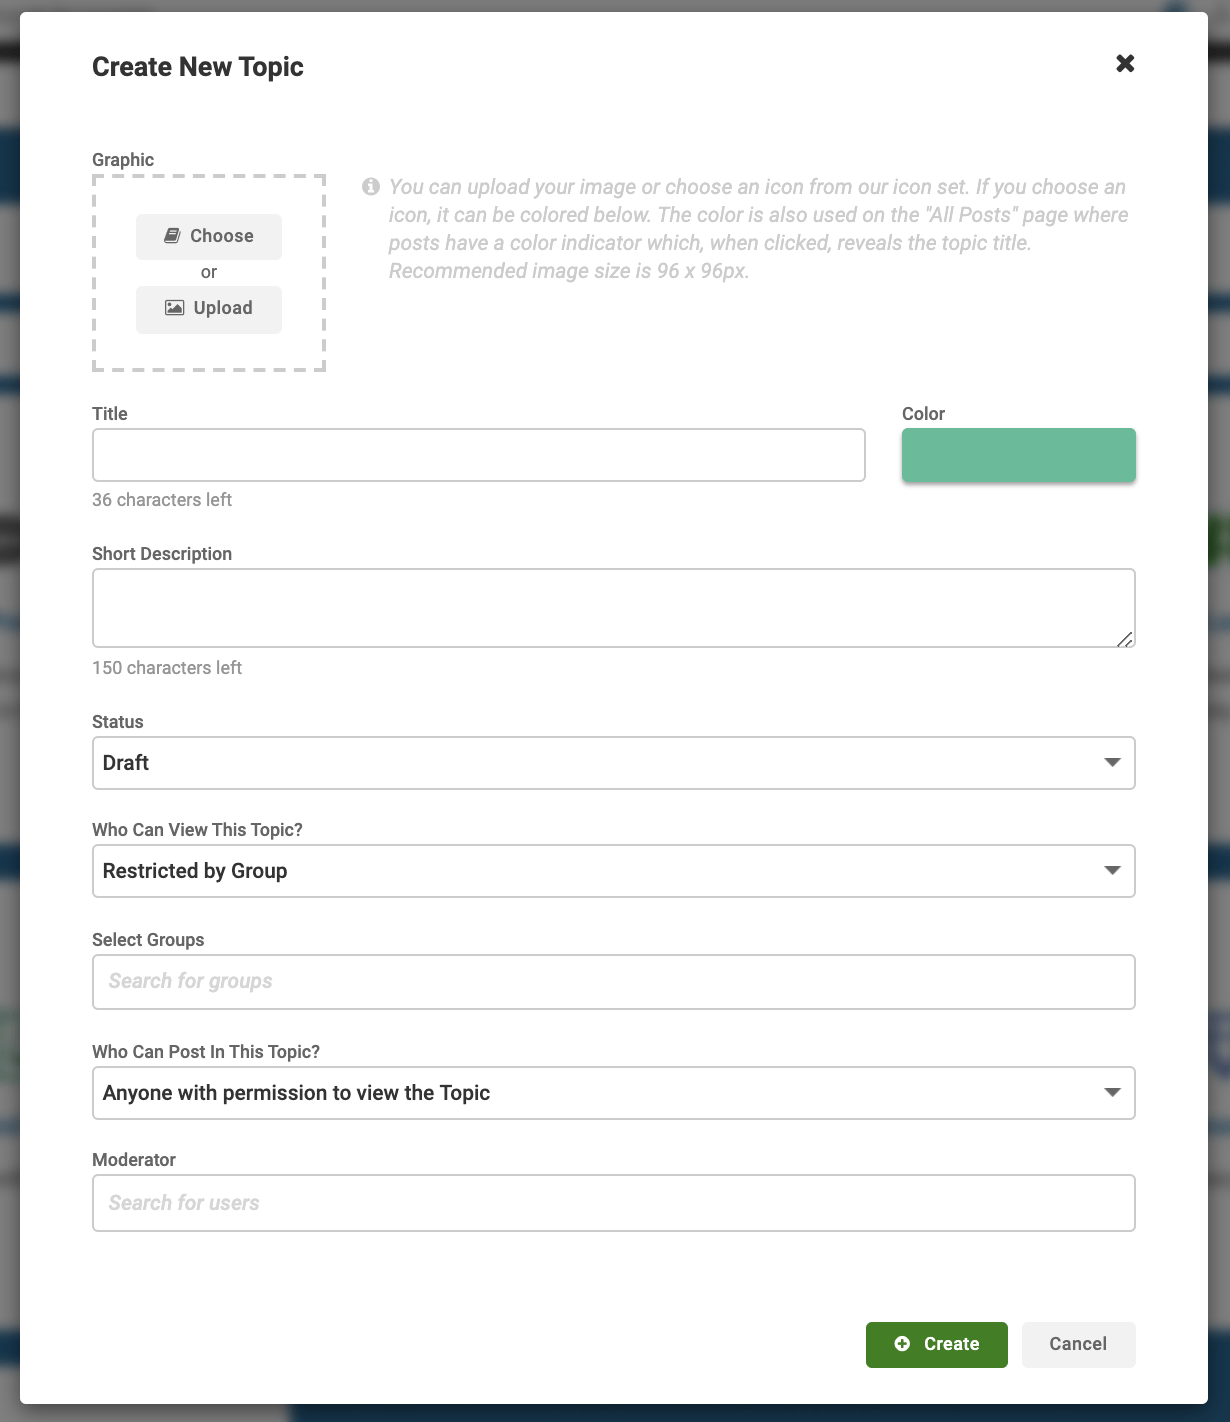Click the Search for users moderator field
Viewport: 1230px width, 1422px height.
[613, 1203]
